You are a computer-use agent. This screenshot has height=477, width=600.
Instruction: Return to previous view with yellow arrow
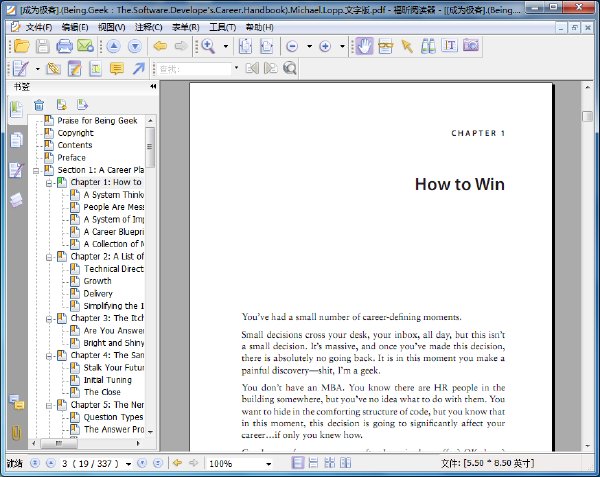pyautogui.click(x=160, y=46)
